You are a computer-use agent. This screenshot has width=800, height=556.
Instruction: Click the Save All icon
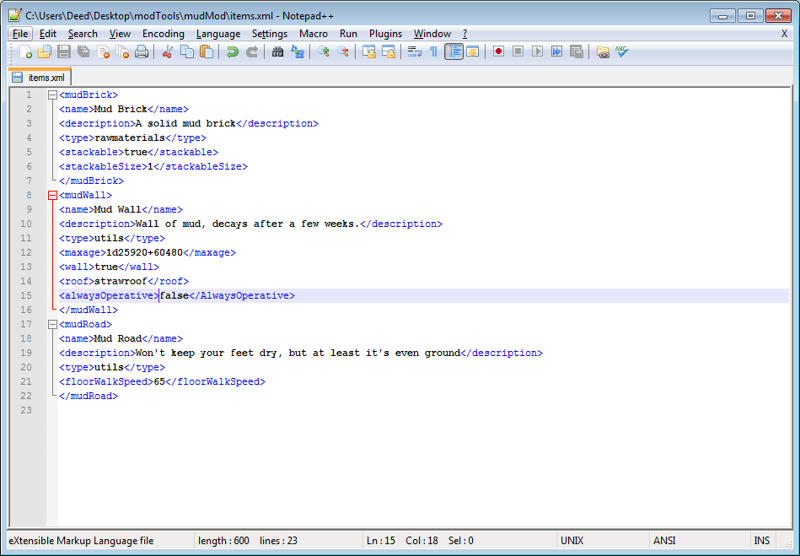[x=83, y=52]
